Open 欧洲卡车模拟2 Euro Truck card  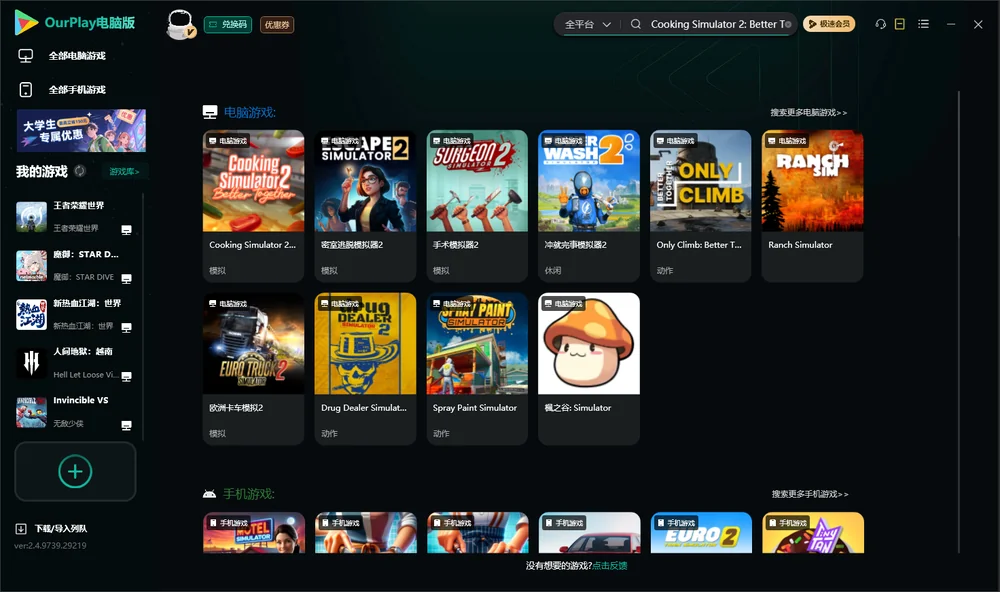click(x=253, y=369)
